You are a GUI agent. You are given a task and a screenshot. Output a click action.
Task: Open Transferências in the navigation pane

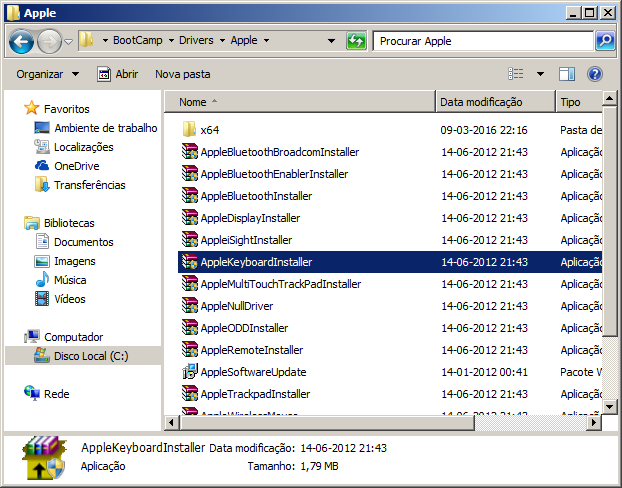pos(80,185)
